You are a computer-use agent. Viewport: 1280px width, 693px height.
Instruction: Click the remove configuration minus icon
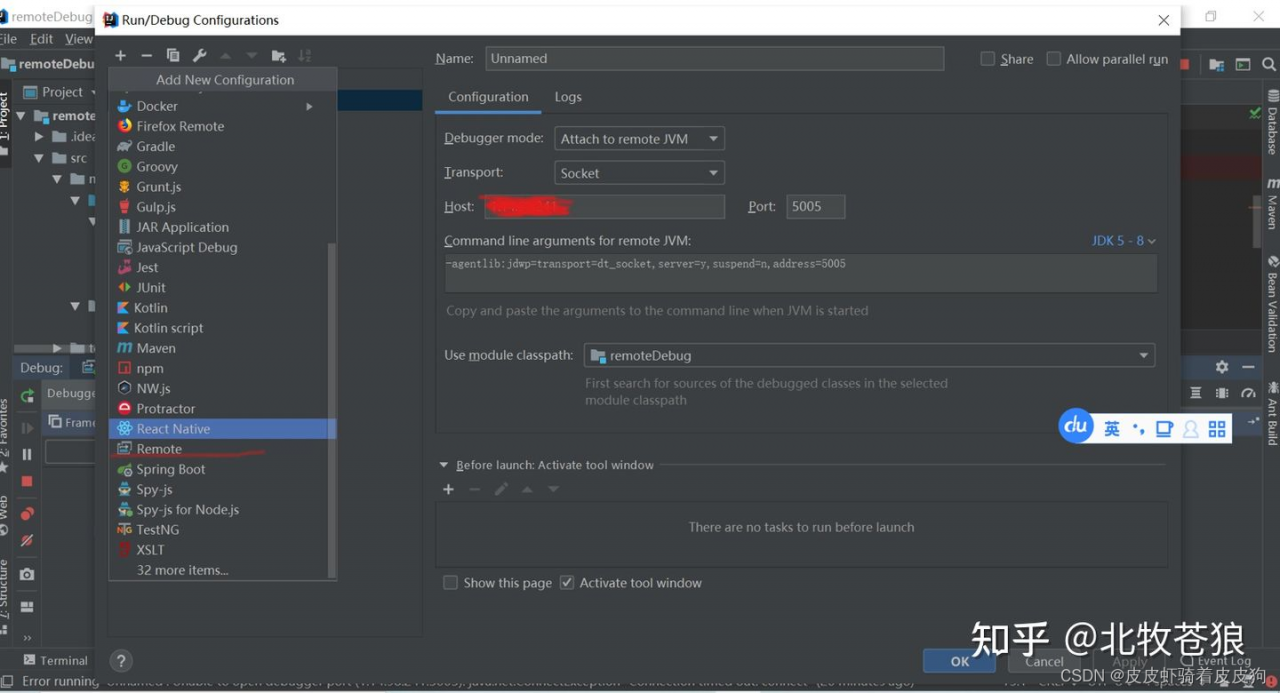point(146,56)
